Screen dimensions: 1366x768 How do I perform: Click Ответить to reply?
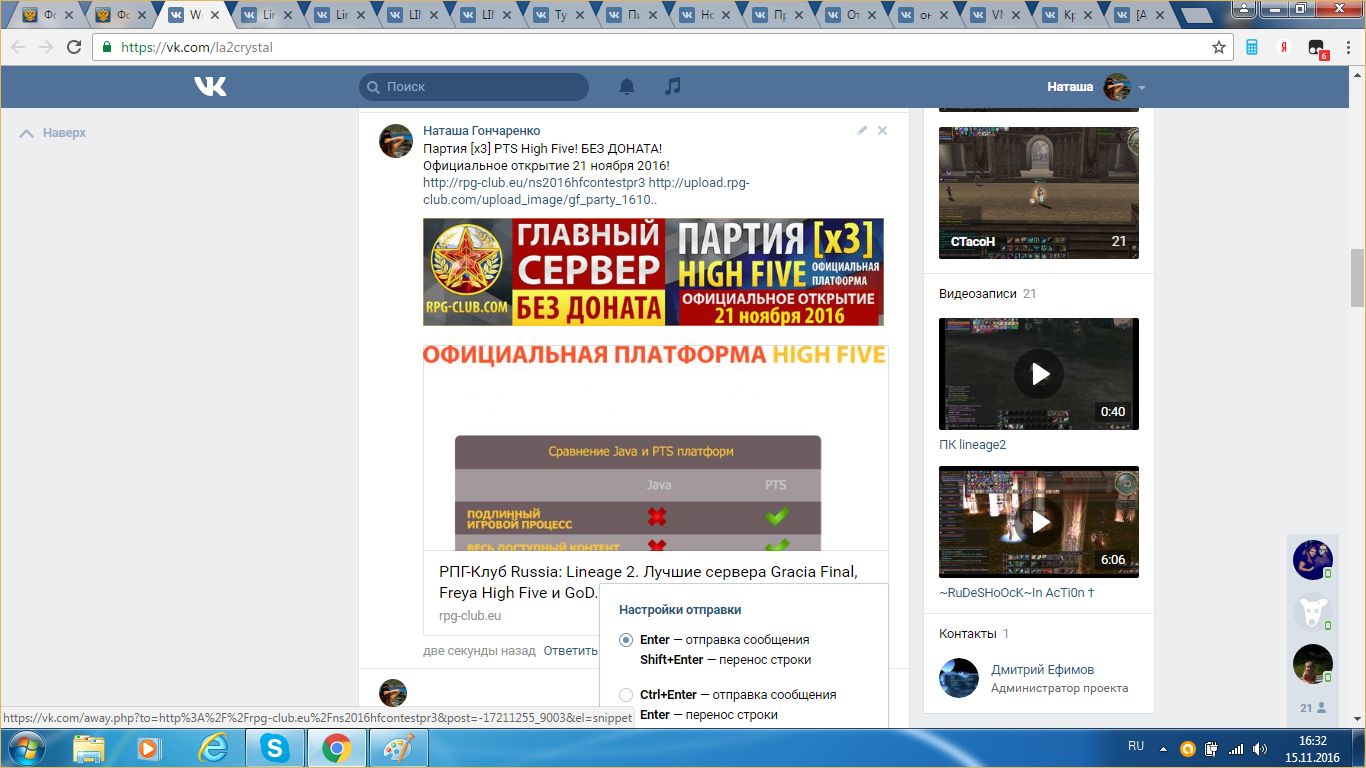(571, 651)
